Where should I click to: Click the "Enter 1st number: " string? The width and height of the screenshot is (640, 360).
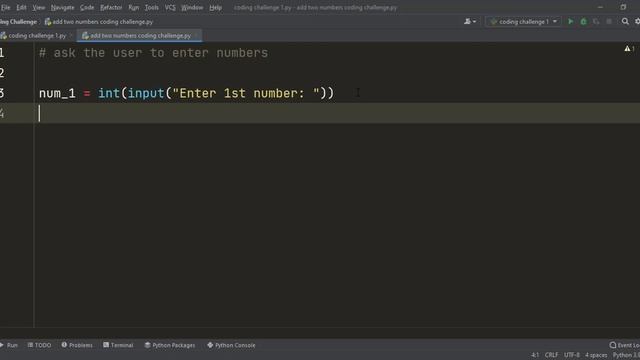[x=246, y=93]
